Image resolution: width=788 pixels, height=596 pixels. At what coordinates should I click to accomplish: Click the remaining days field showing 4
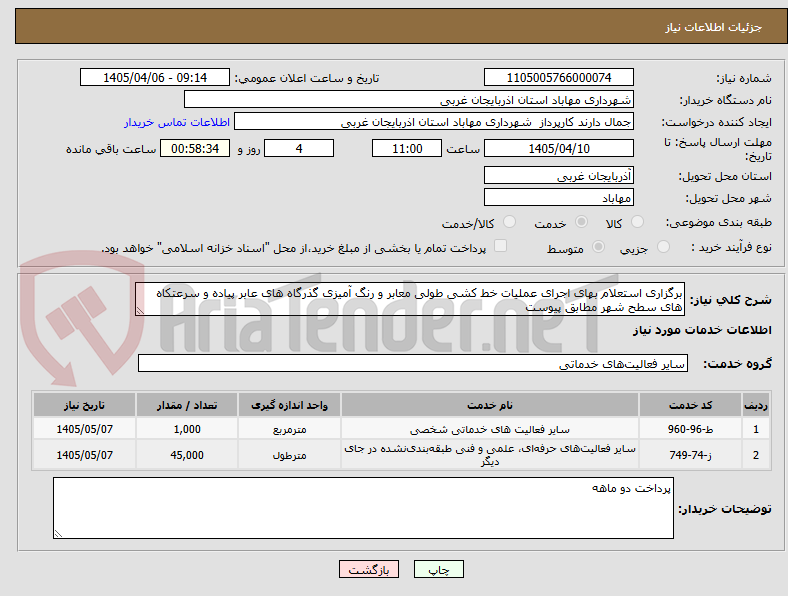click(x=299, y=148)
